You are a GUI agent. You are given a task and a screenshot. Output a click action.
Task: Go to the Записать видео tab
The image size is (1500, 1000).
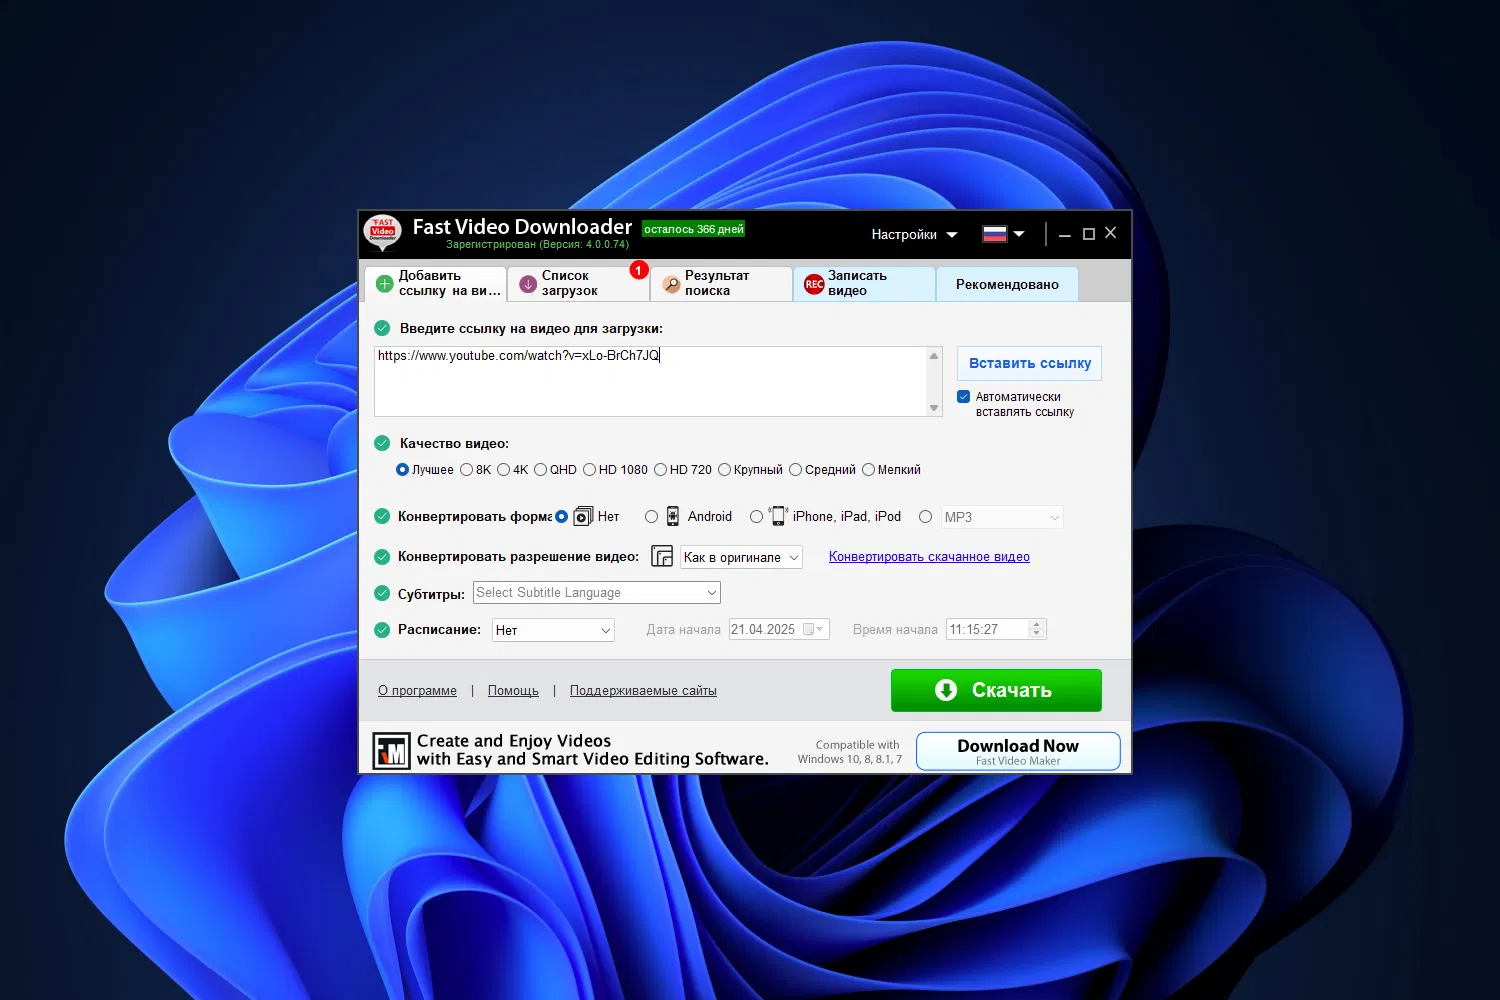pos(864,283)
